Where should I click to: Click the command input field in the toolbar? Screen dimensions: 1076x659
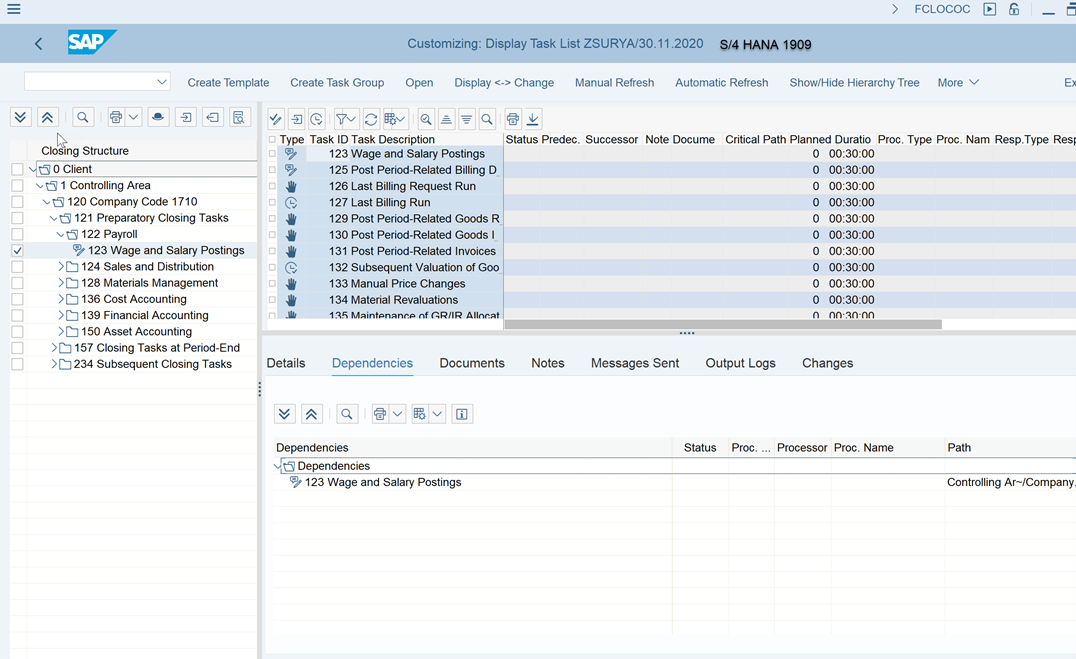pyautogui.click(x=90, y=82)
